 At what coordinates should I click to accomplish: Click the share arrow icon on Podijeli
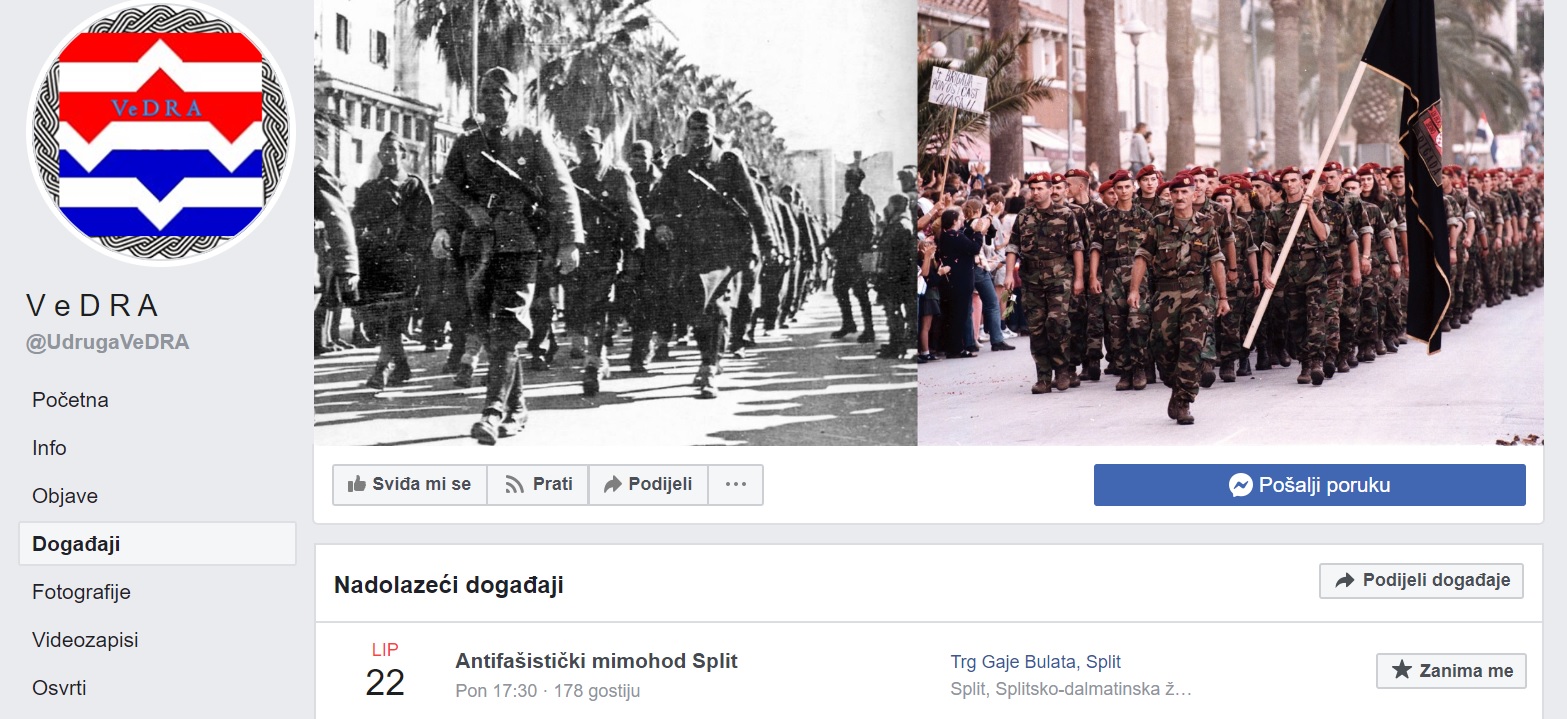[612, 485]
